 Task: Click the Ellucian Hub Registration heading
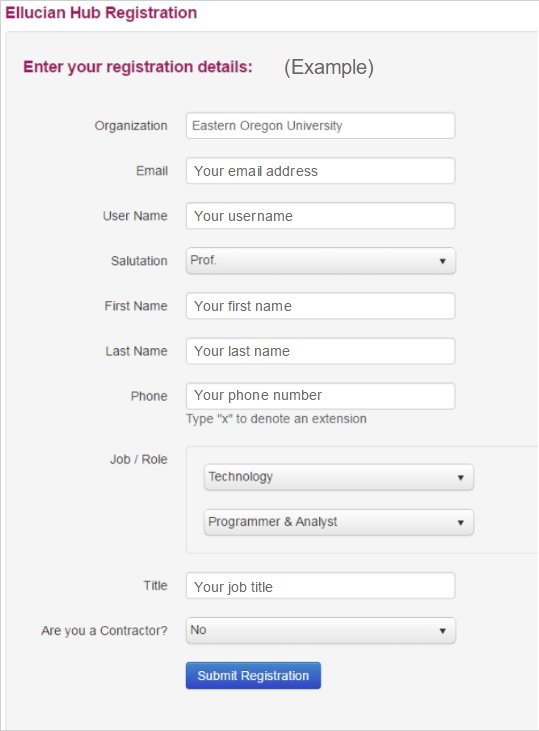[101, 13]
